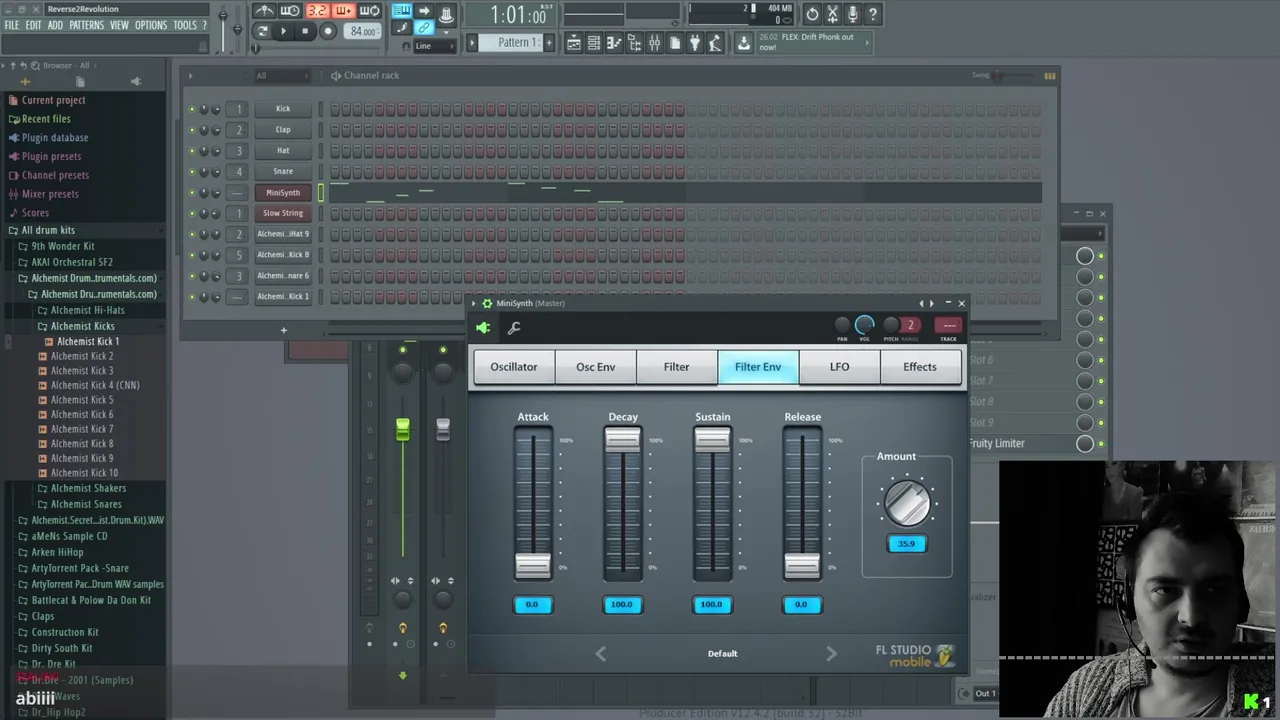This screenshot has width=1280, height=720.
Task: Click the green plug icon in MiniSynth
Action: click(484, 327)
